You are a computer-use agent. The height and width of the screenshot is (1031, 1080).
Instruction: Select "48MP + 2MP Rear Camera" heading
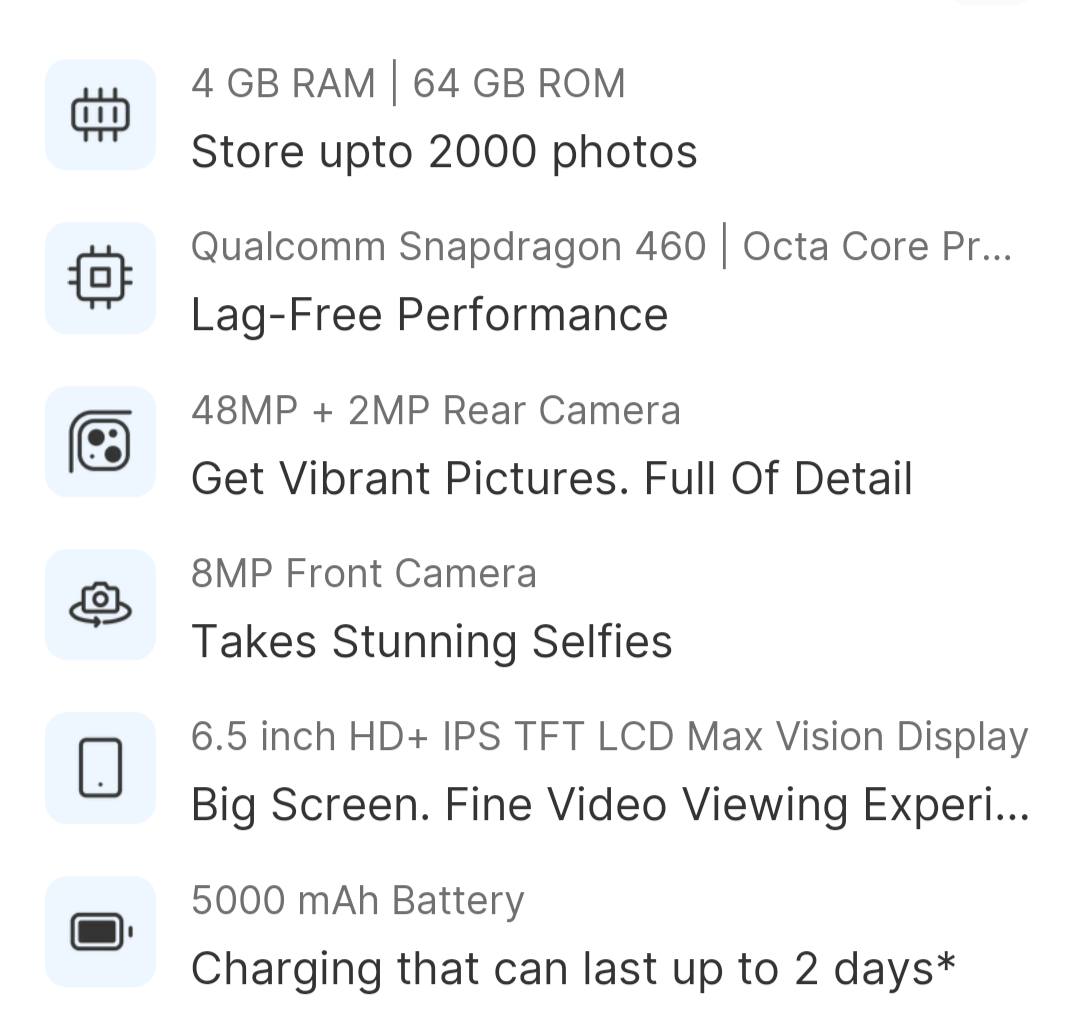pos(435,410)
